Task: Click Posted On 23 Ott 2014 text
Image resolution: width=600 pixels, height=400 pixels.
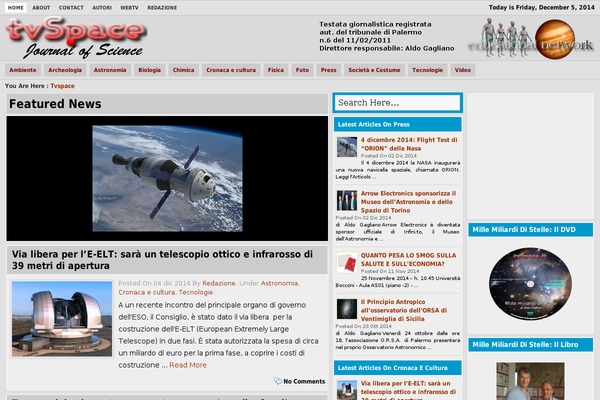Action: tap(364, 326)
